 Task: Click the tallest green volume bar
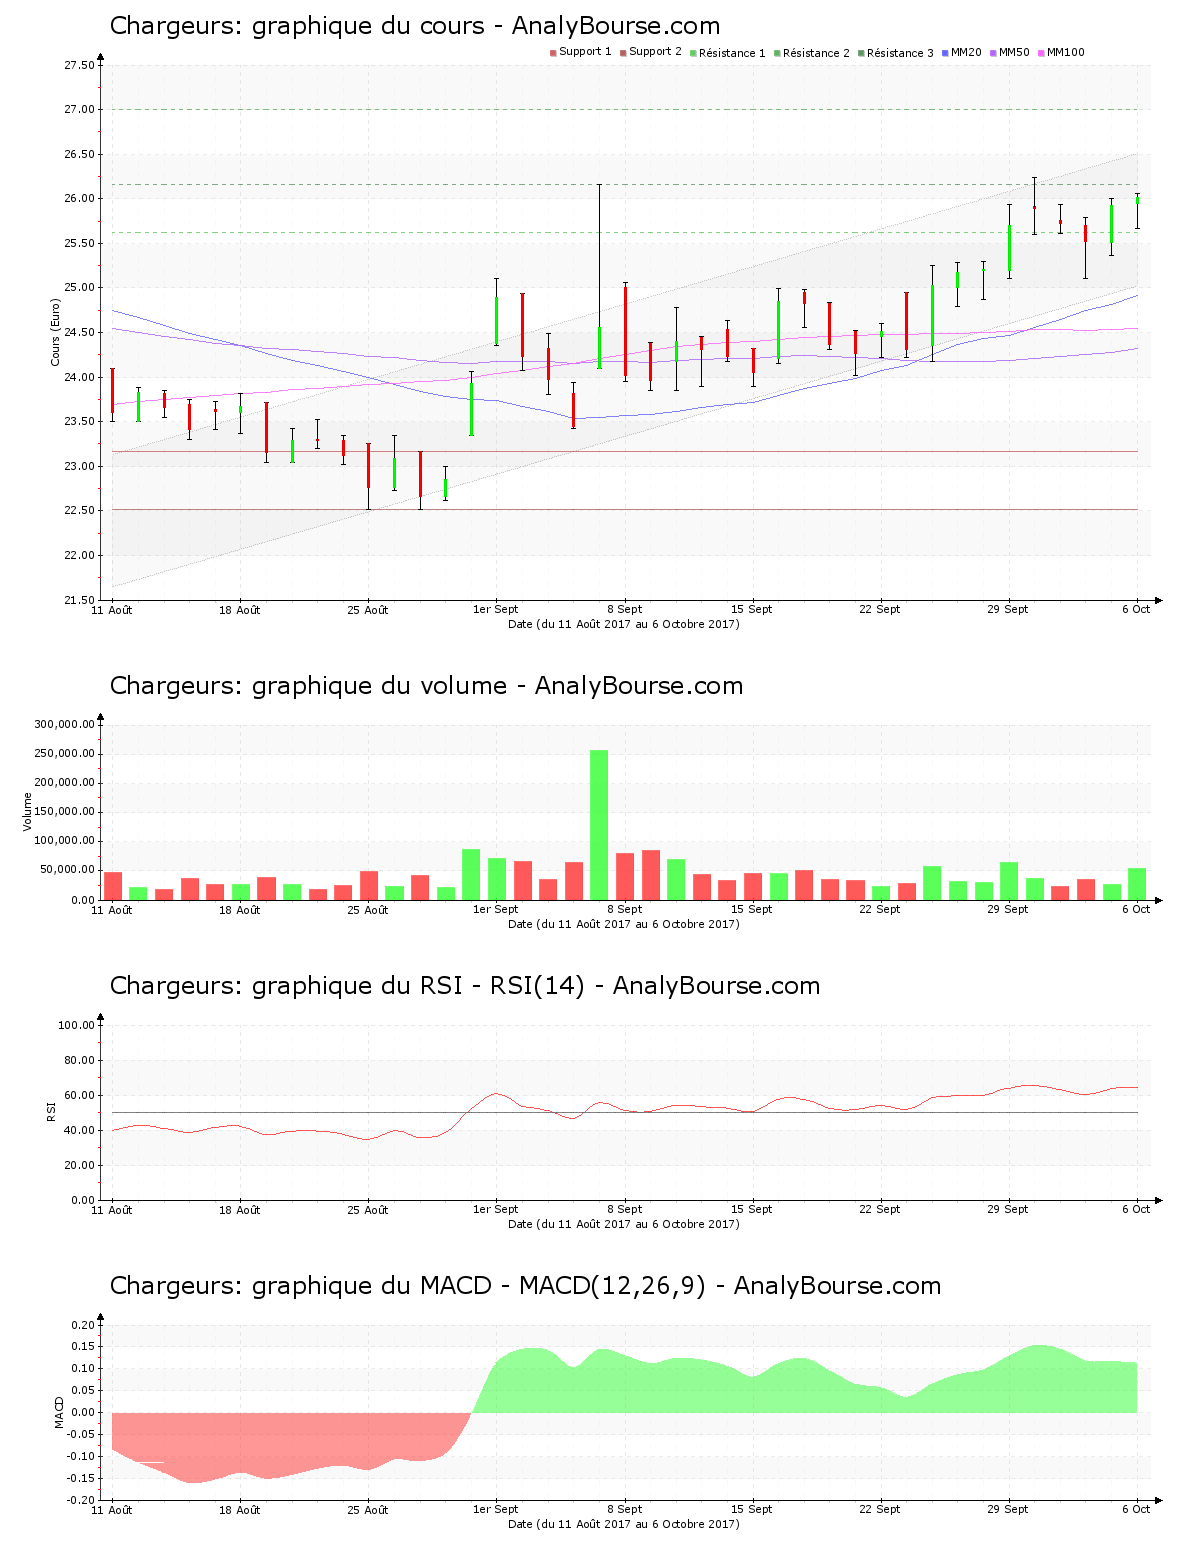point(599,824)
